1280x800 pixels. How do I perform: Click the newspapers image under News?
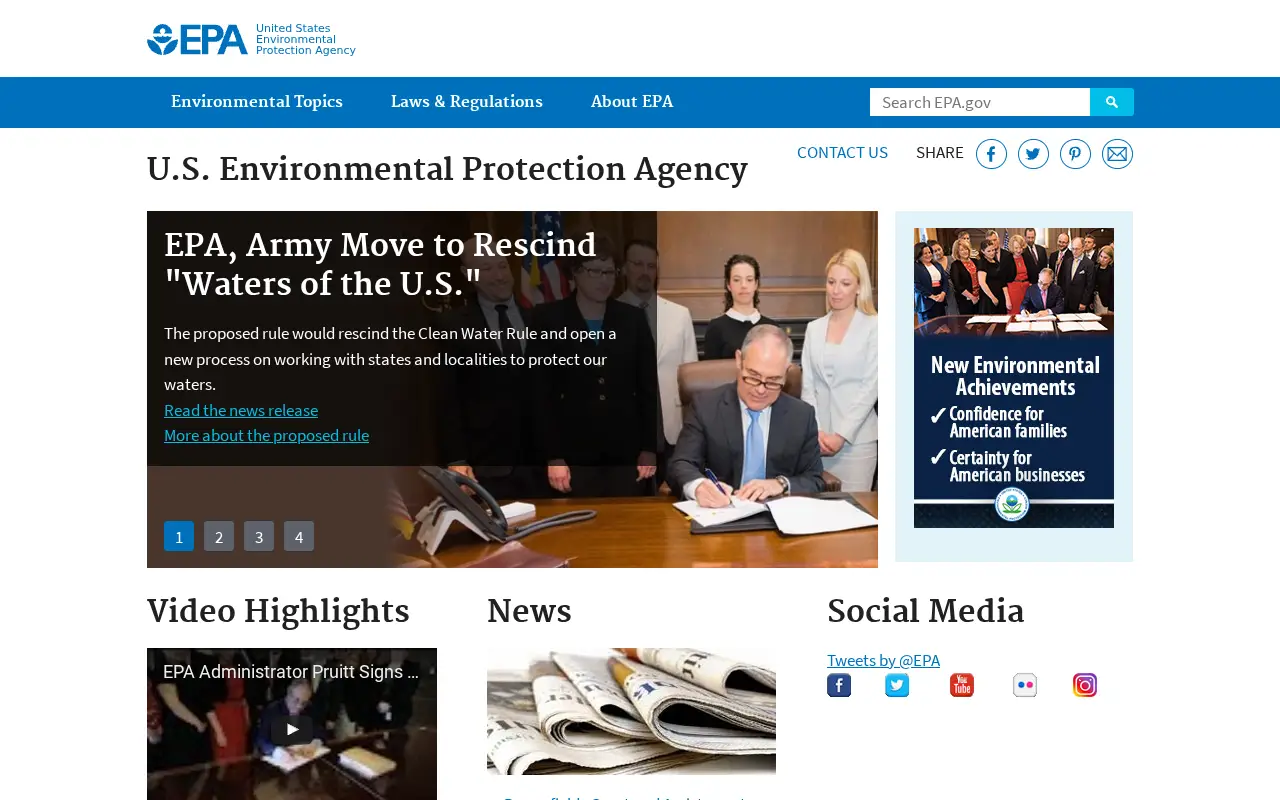631,711
